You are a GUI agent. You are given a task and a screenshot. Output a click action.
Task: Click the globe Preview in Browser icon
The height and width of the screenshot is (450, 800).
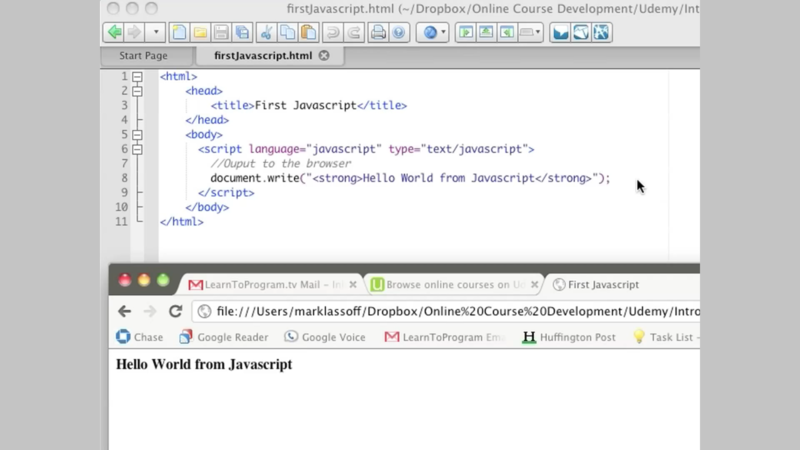tap(430, 32)
